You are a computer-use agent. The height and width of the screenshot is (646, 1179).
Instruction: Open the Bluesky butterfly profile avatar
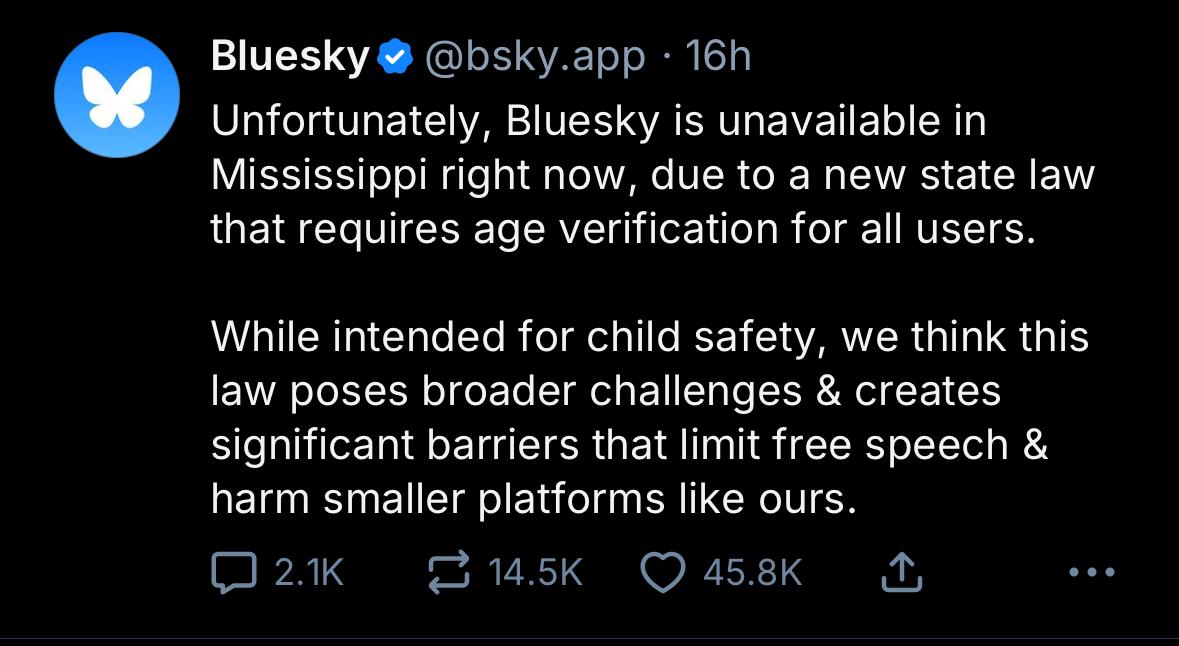coord(117,95)
